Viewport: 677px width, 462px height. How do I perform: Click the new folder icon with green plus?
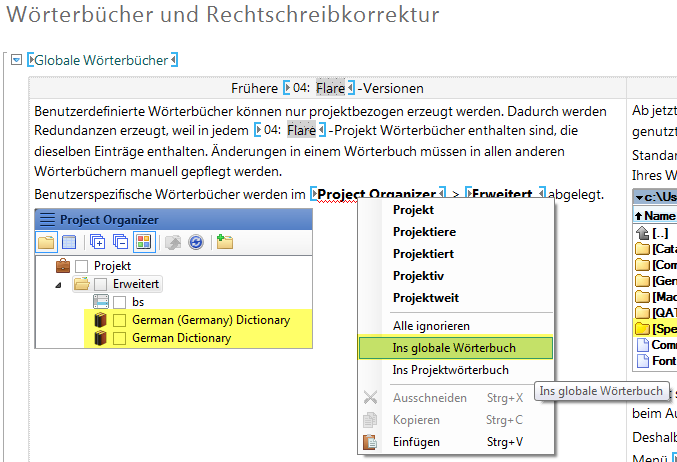click(224, 242)
